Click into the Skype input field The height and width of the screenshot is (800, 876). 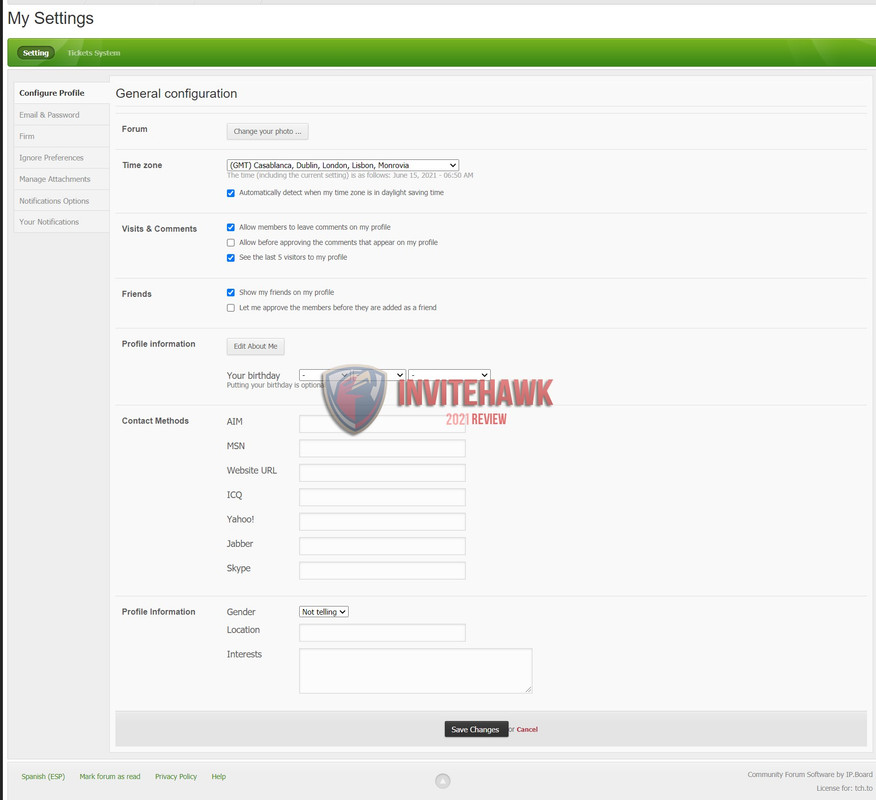pos(382,570)
